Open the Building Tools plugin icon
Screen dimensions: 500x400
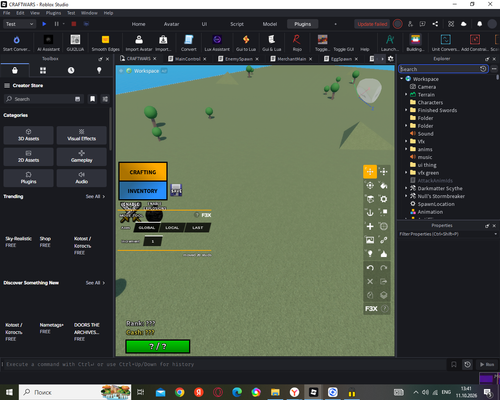tap(415, 43)
